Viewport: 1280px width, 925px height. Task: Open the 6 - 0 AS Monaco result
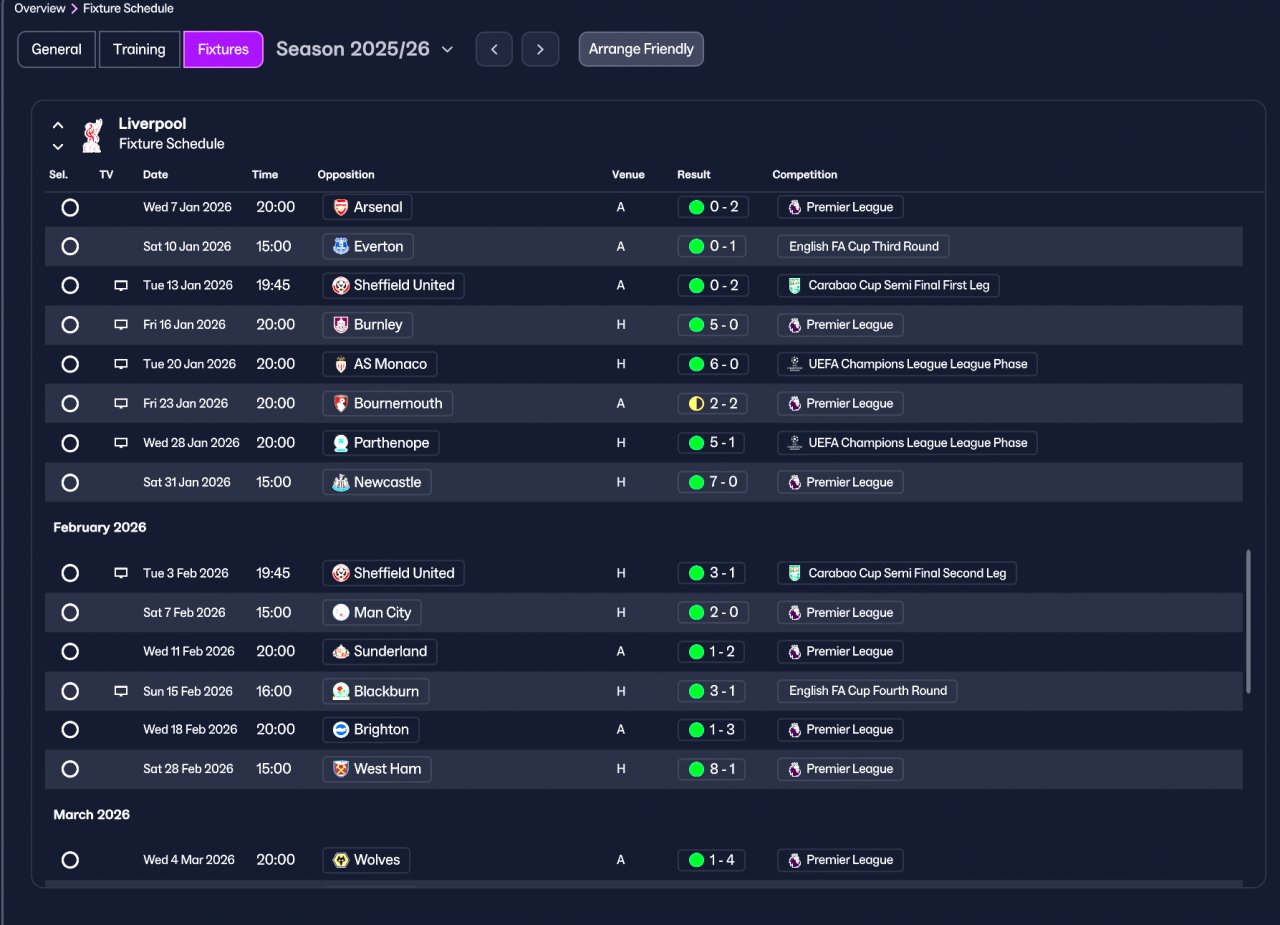pos(712,364)
